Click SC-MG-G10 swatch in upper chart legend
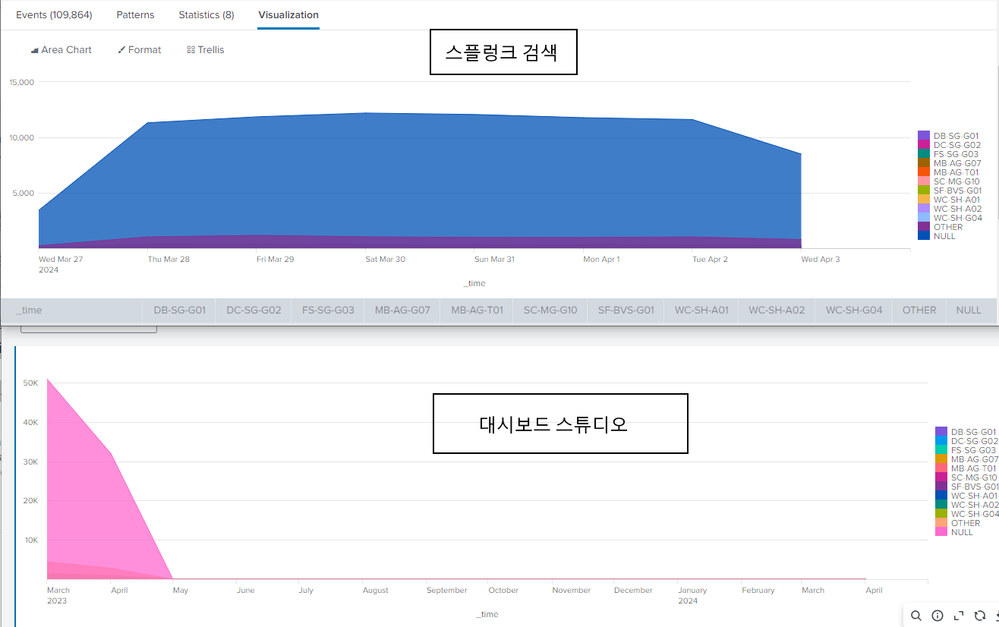 click(924, 182)
